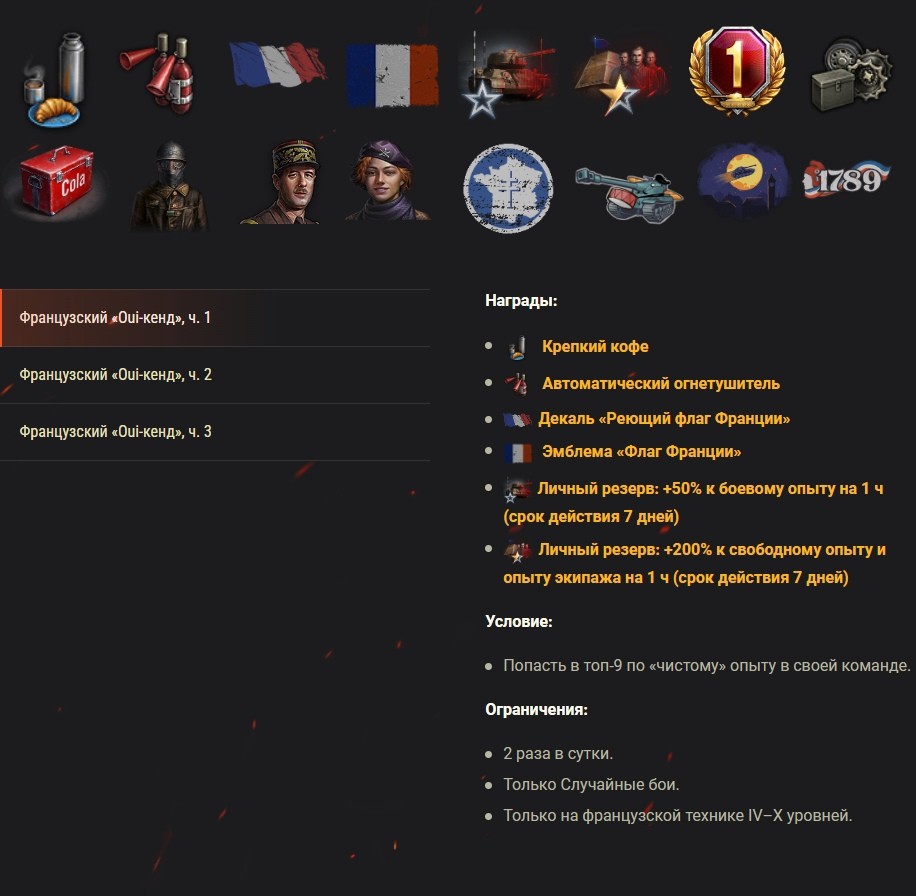Click Декаль «Реющий флаг Франции» link

(664, 419)
